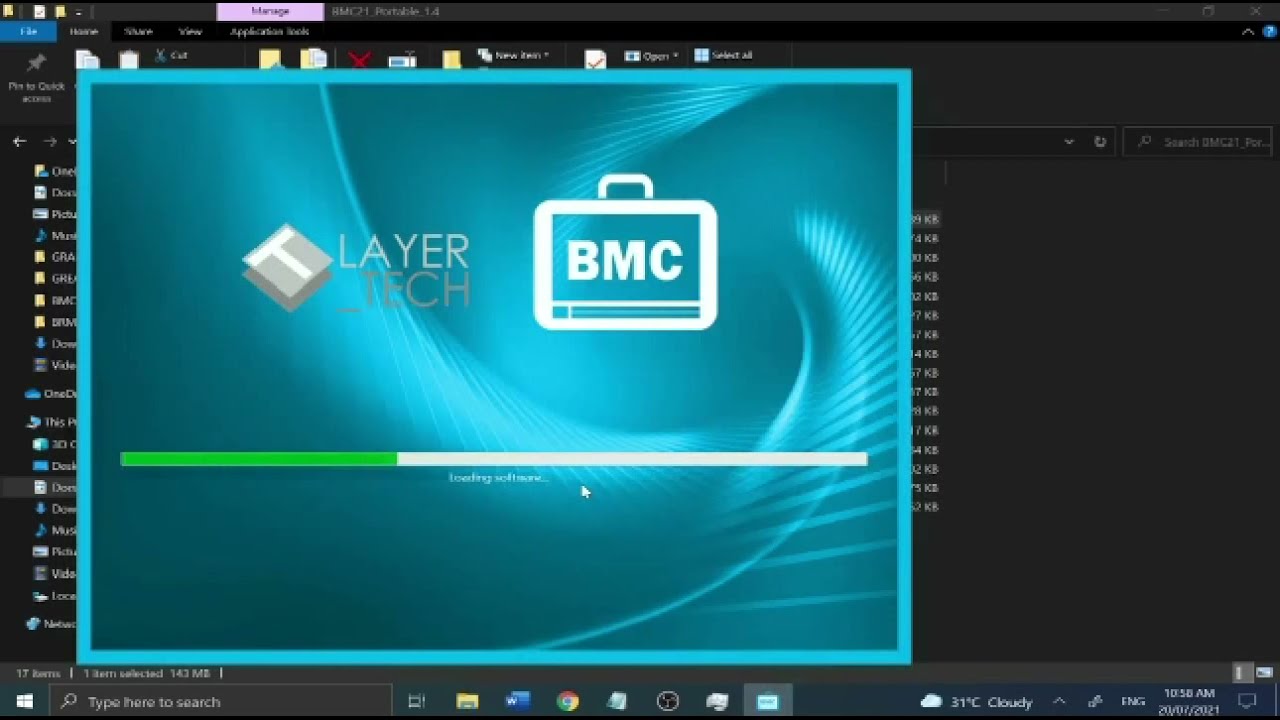Click the OBS Studio taskbar icon
Image resolution: width=1280 pixels, height=720 pixels.
coord(667,702)
